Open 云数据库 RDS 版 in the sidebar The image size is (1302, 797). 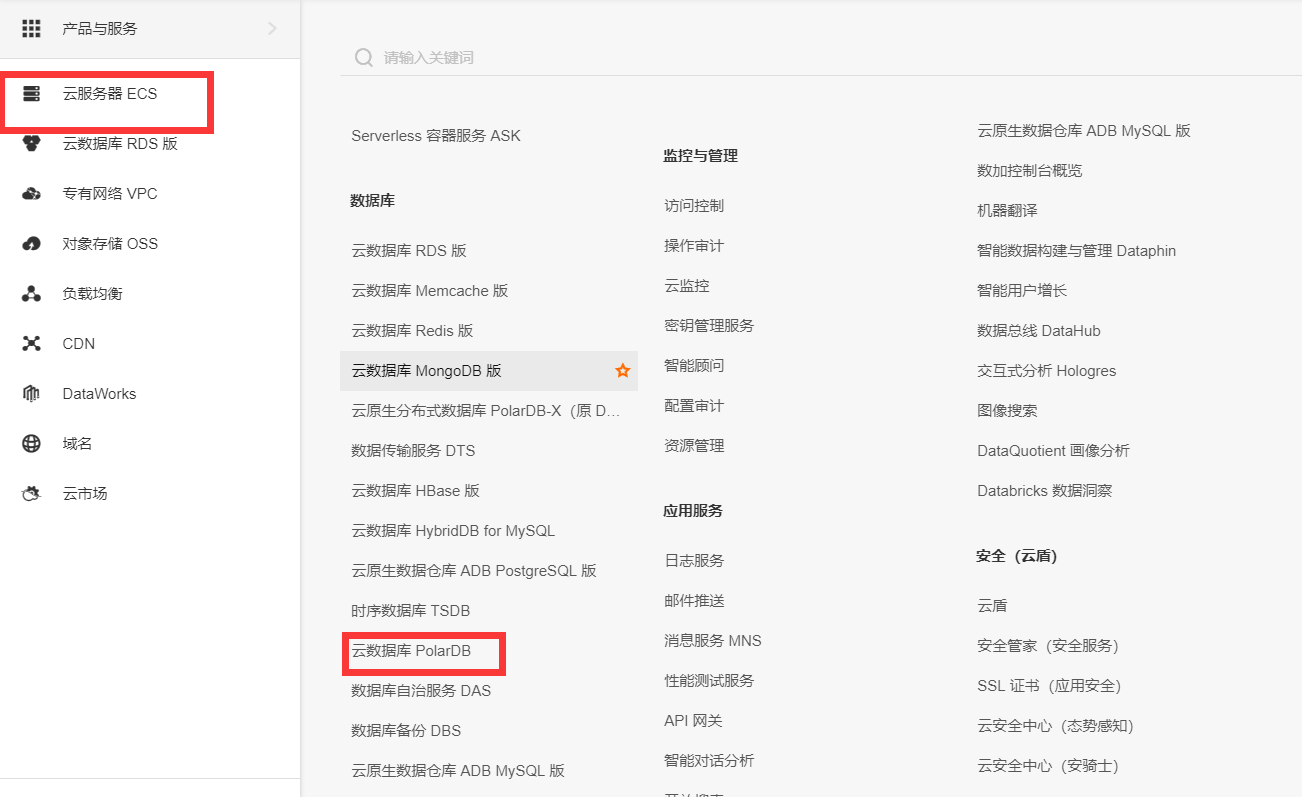[120, 144]
